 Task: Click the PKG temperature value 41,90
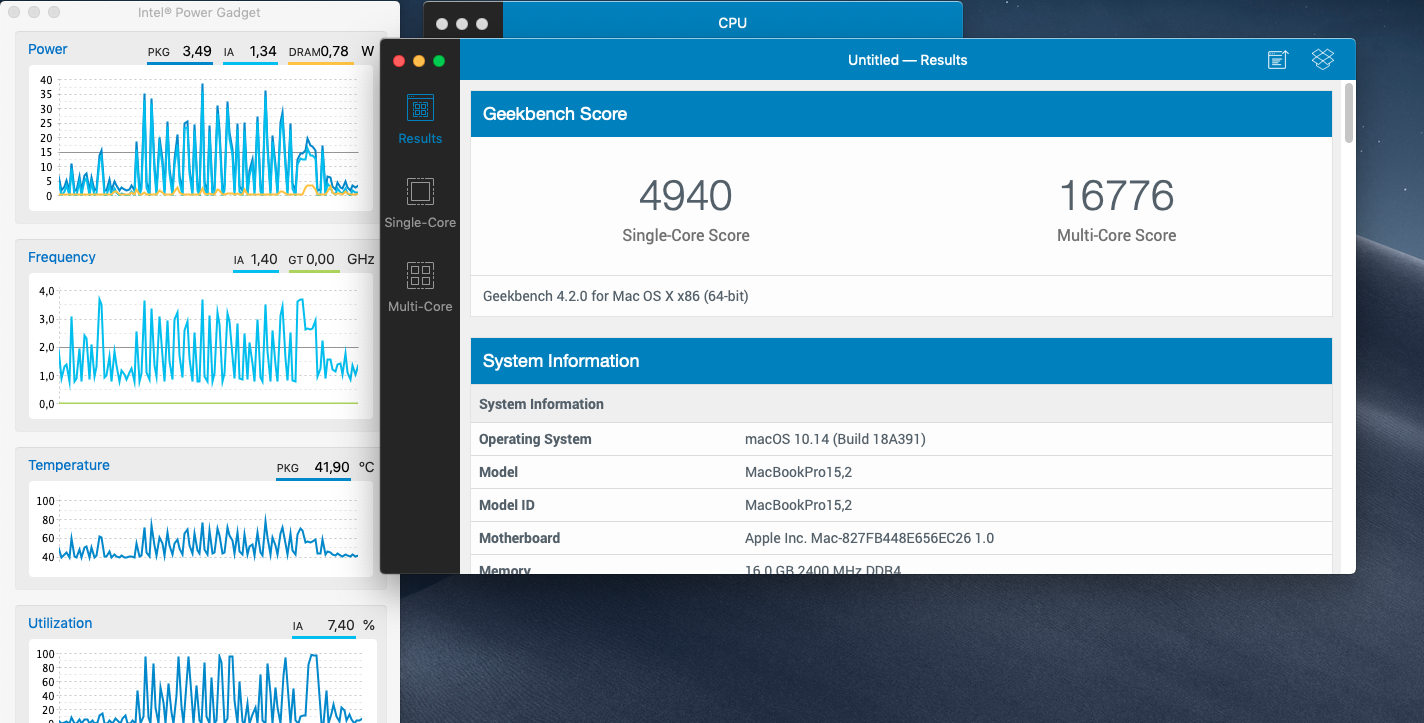(332, 467)
